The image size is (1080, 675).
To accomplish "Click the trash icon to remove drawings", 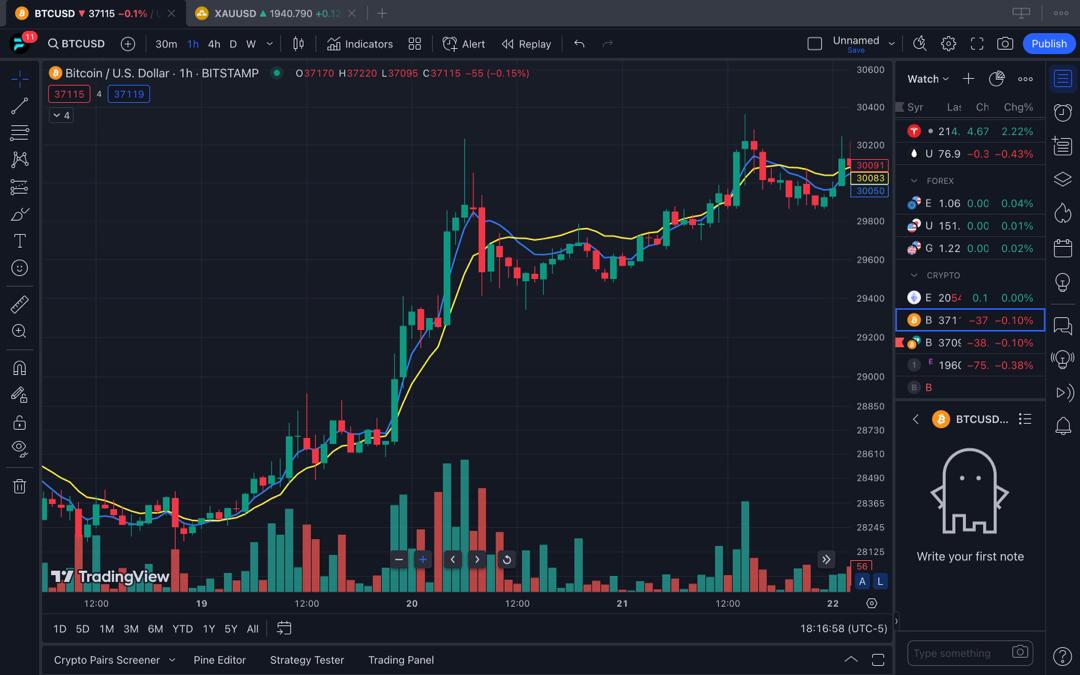I will coord(19,486).
